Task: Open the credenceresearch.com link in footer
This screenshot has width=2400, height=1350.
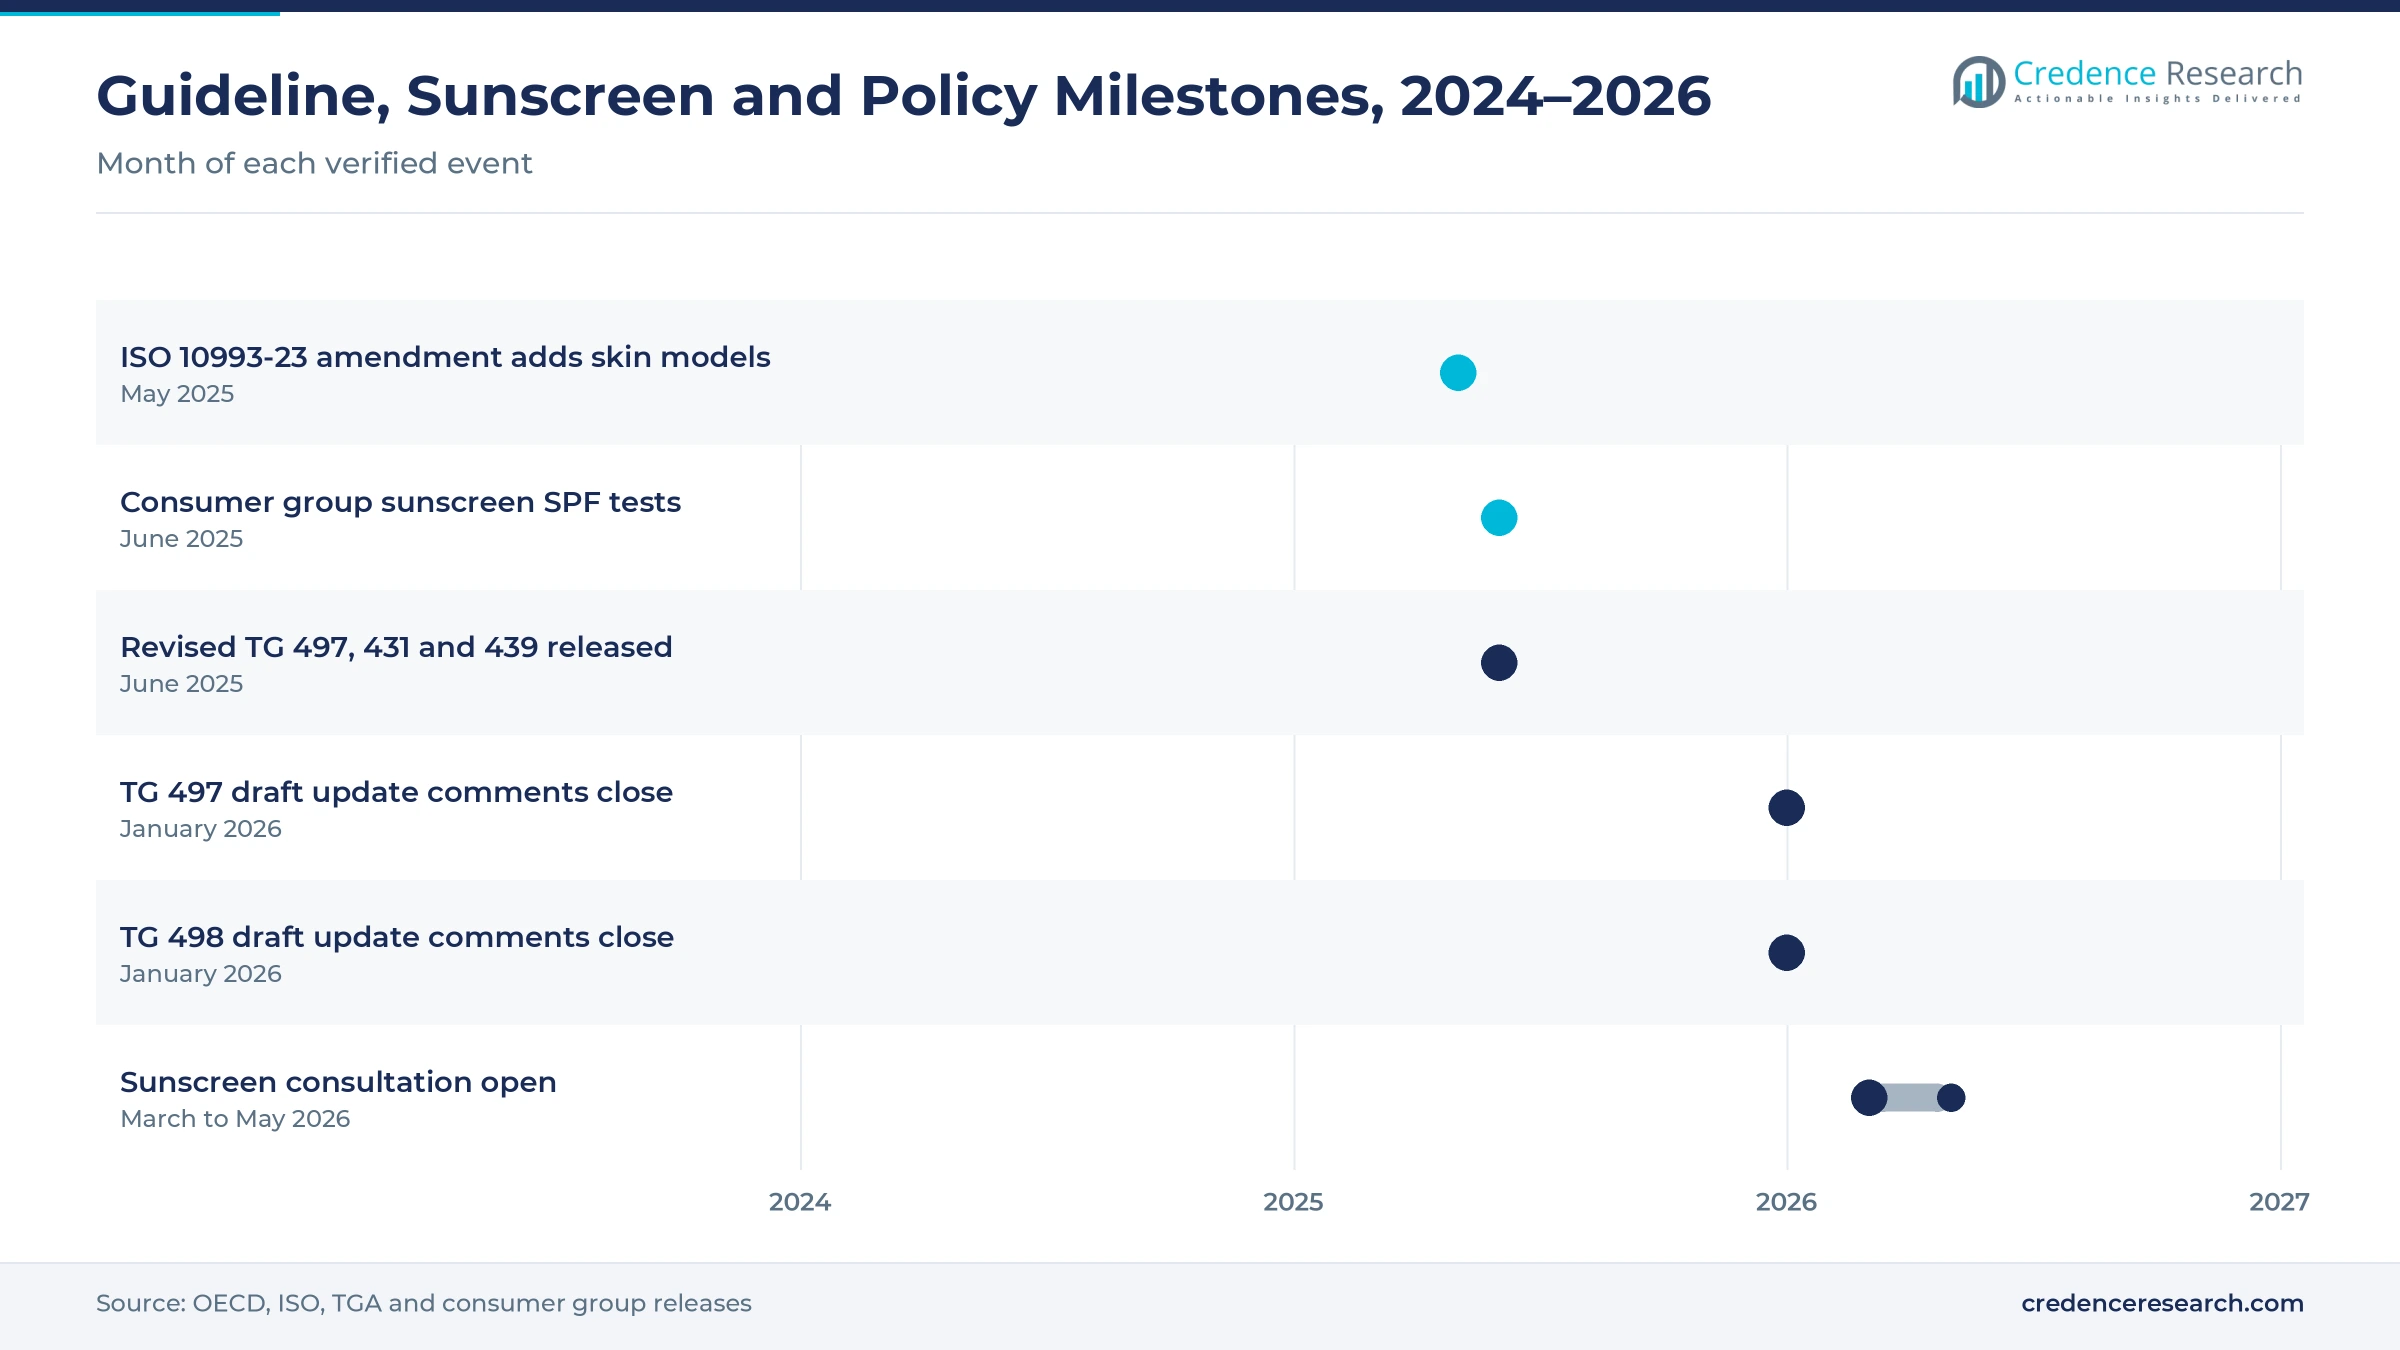Action: 2162,1303
